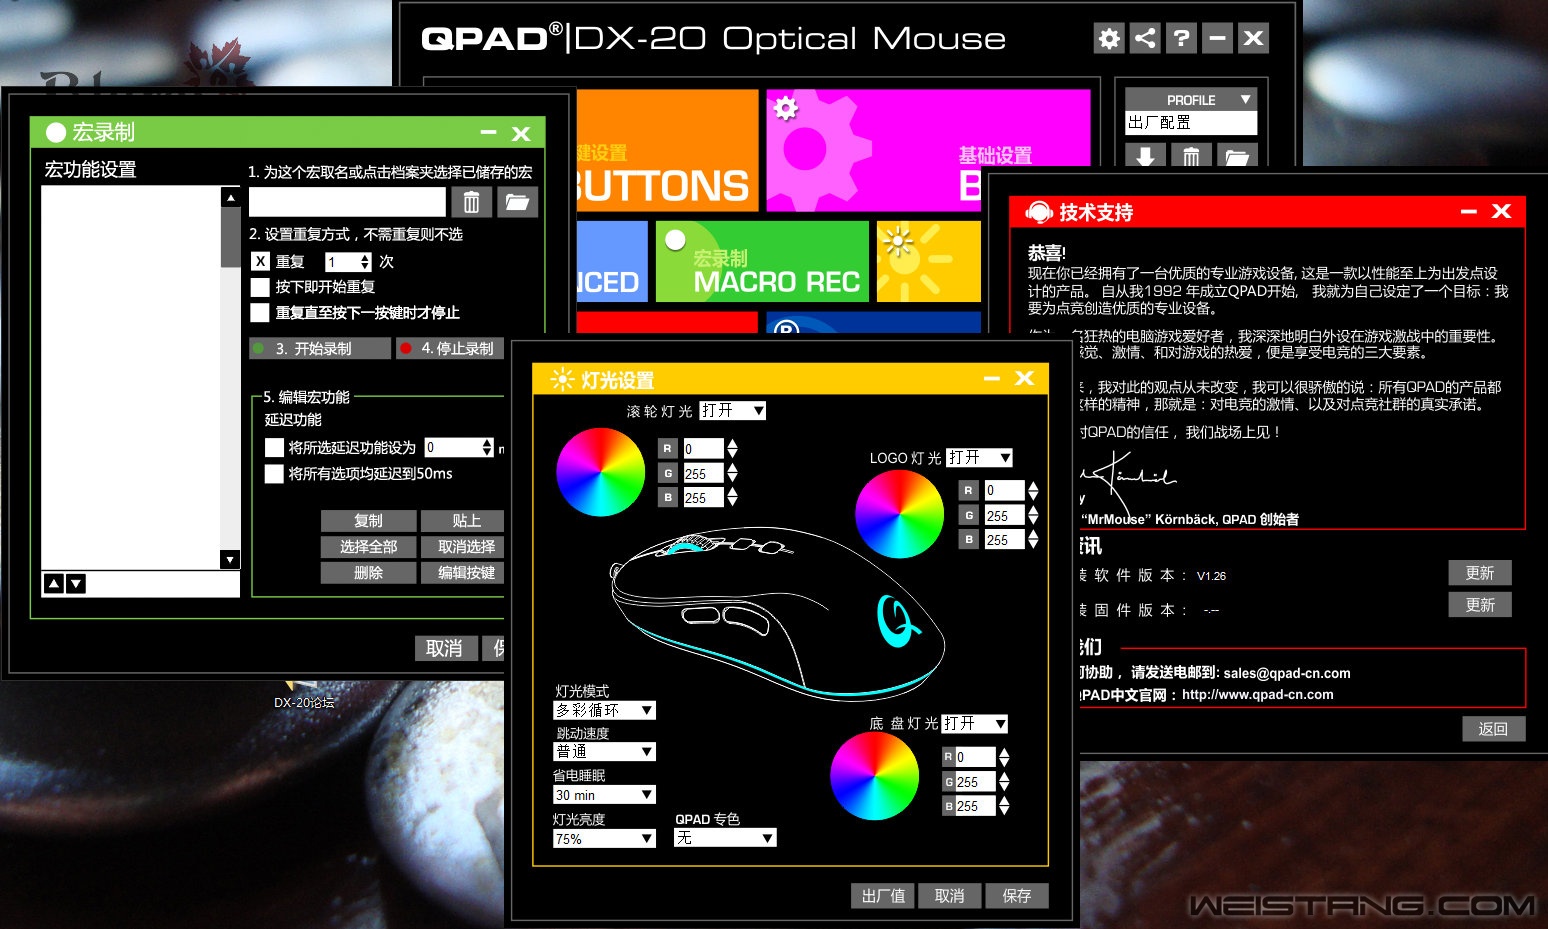Click 4. 停止录制 button

click(451, 348)
